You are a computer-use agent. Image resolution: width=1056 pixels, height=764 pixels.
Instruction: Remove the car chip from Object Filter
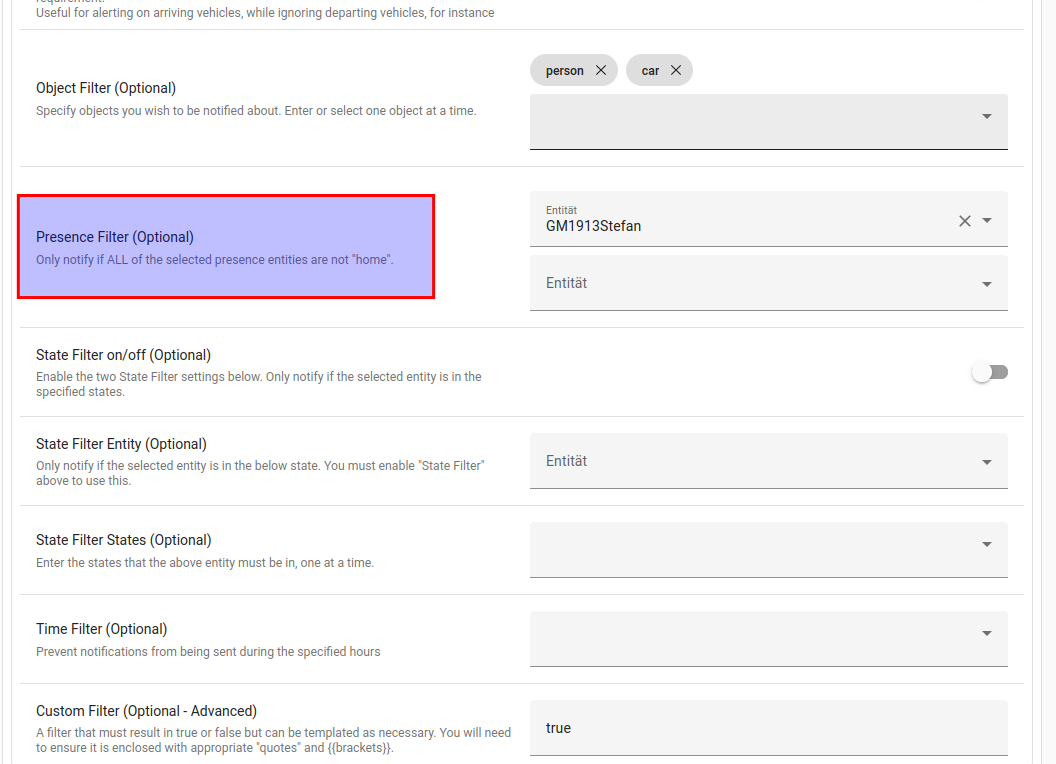(676, 70)
